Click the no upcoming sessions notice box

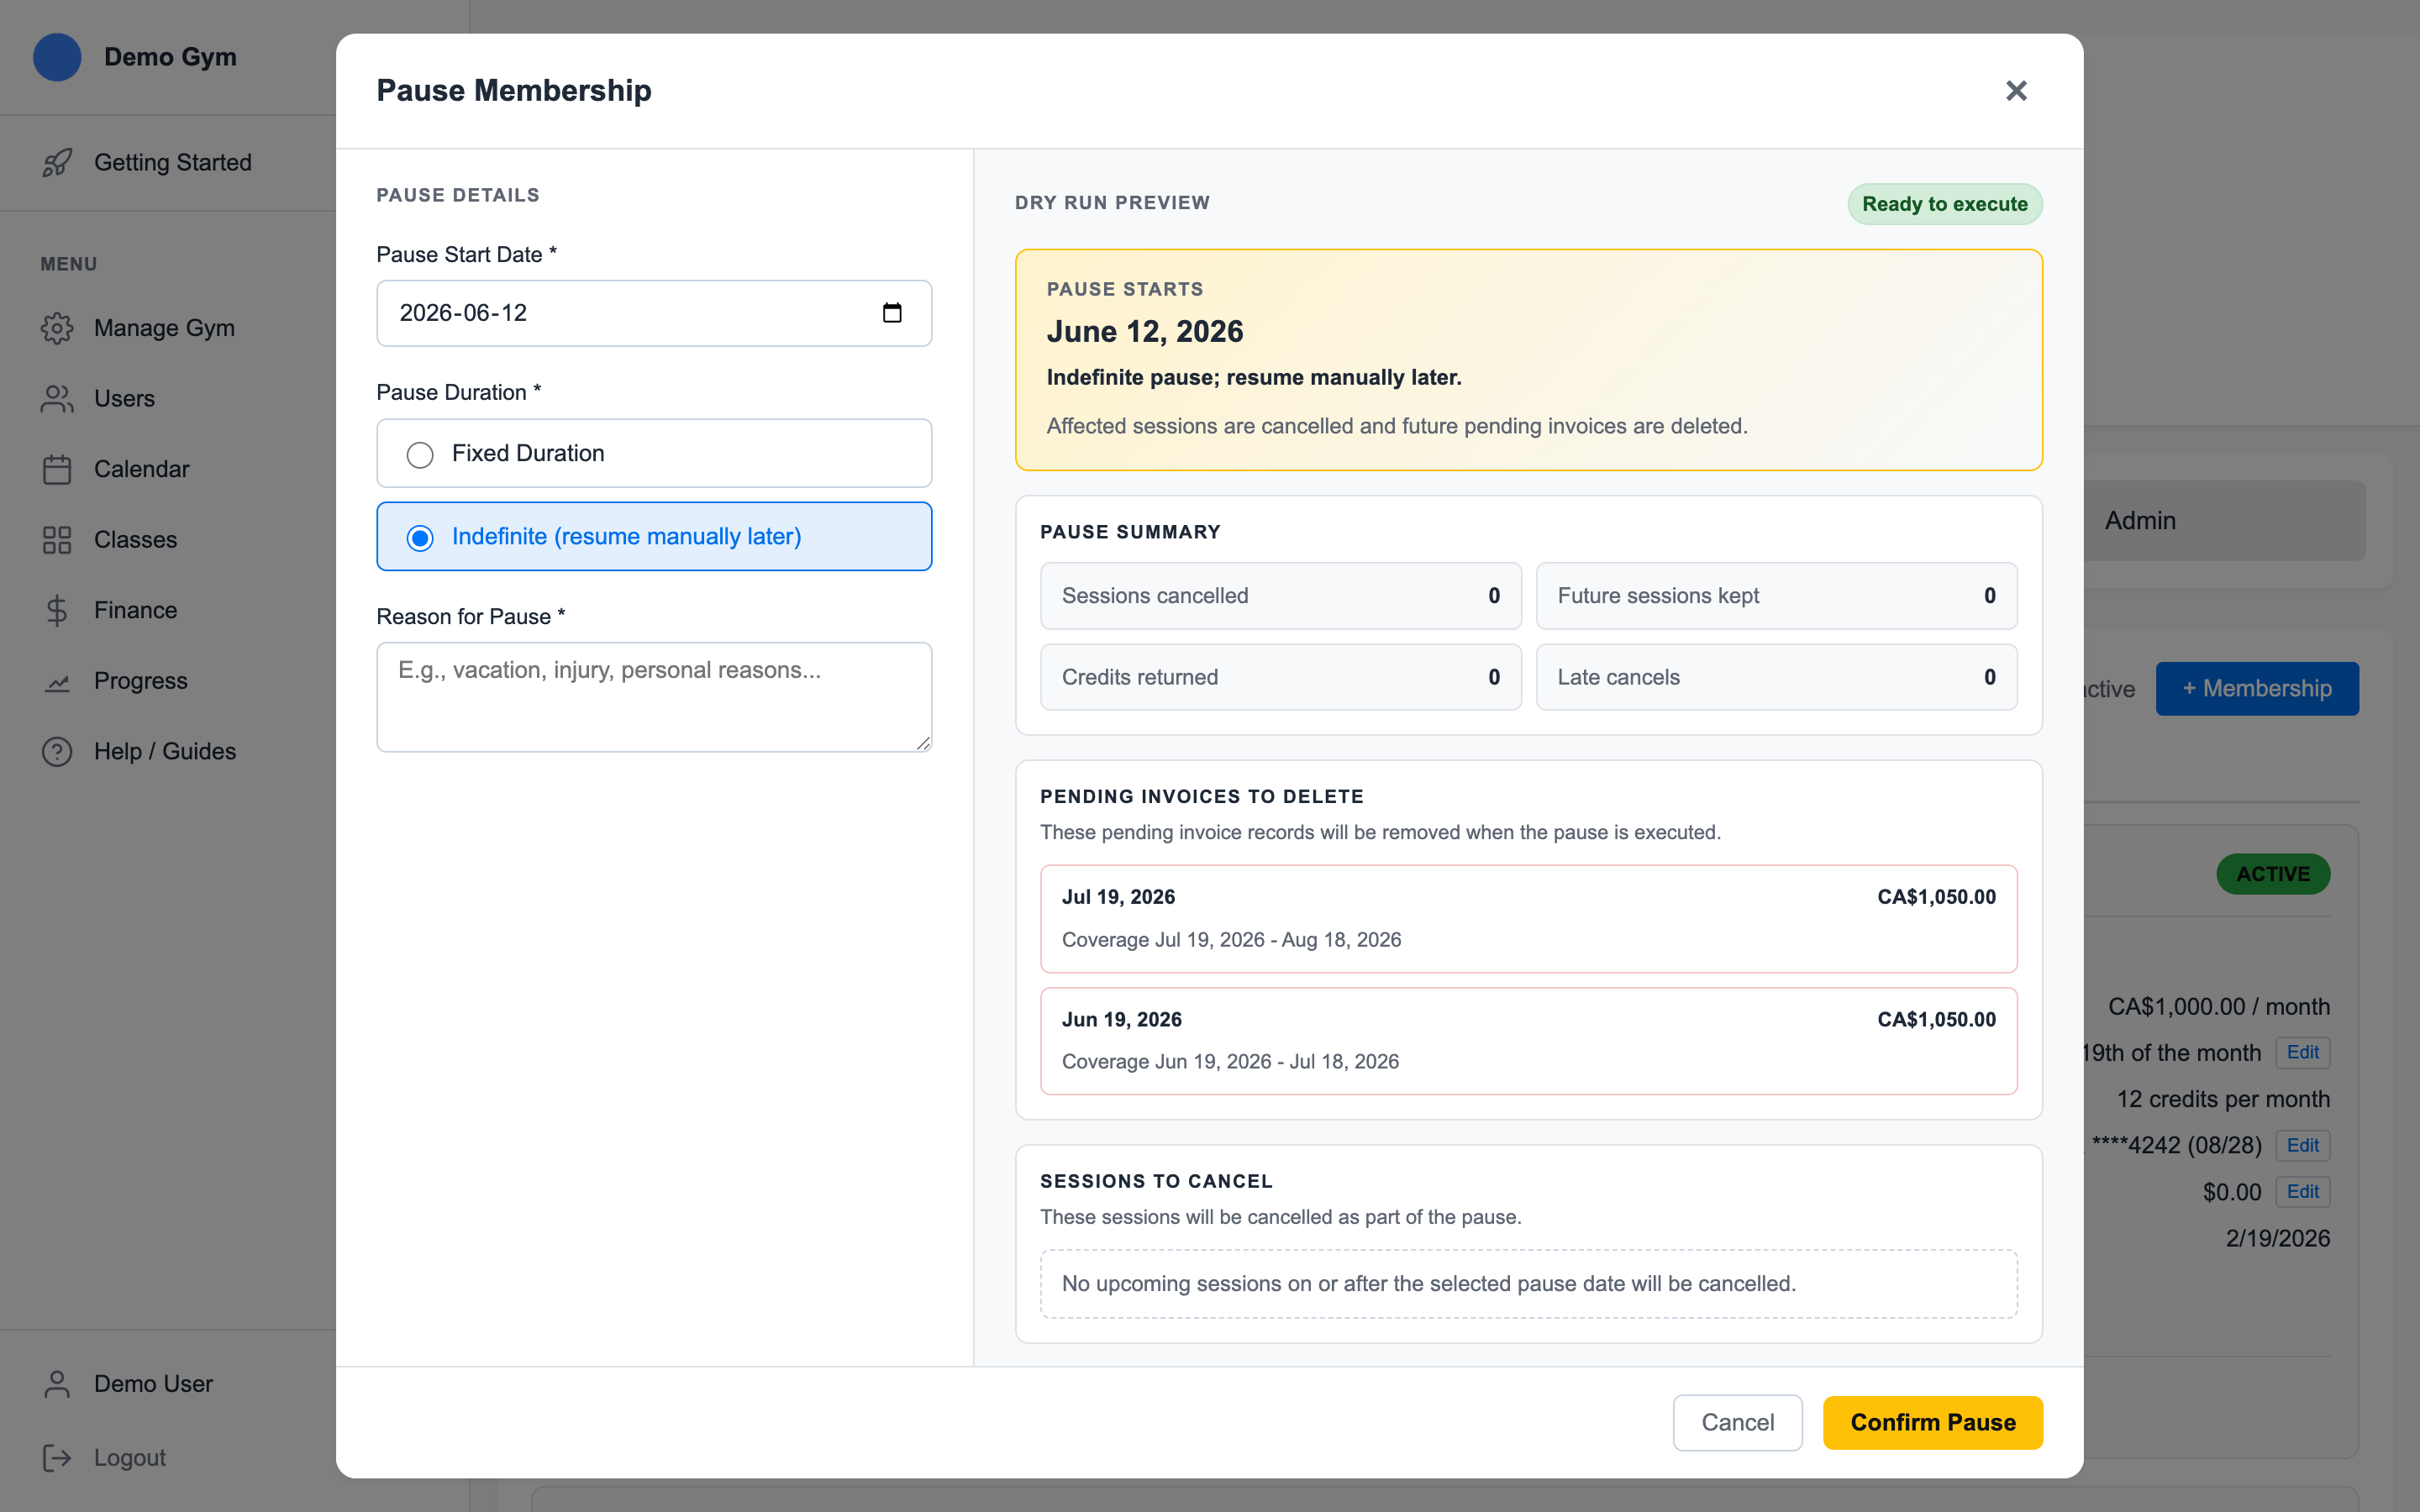[1528, 1283]
